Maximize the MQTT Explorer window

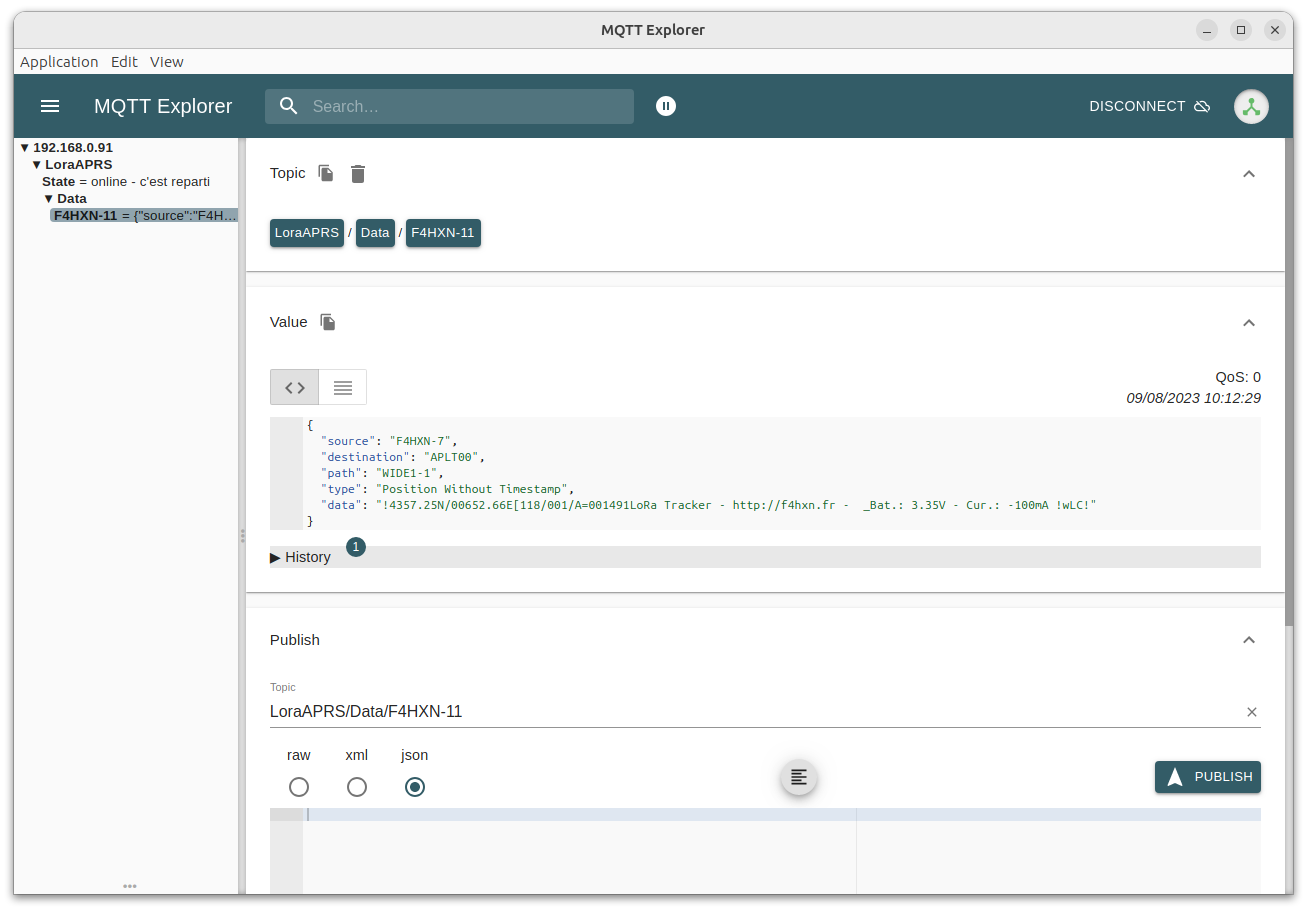[1241, 30]
